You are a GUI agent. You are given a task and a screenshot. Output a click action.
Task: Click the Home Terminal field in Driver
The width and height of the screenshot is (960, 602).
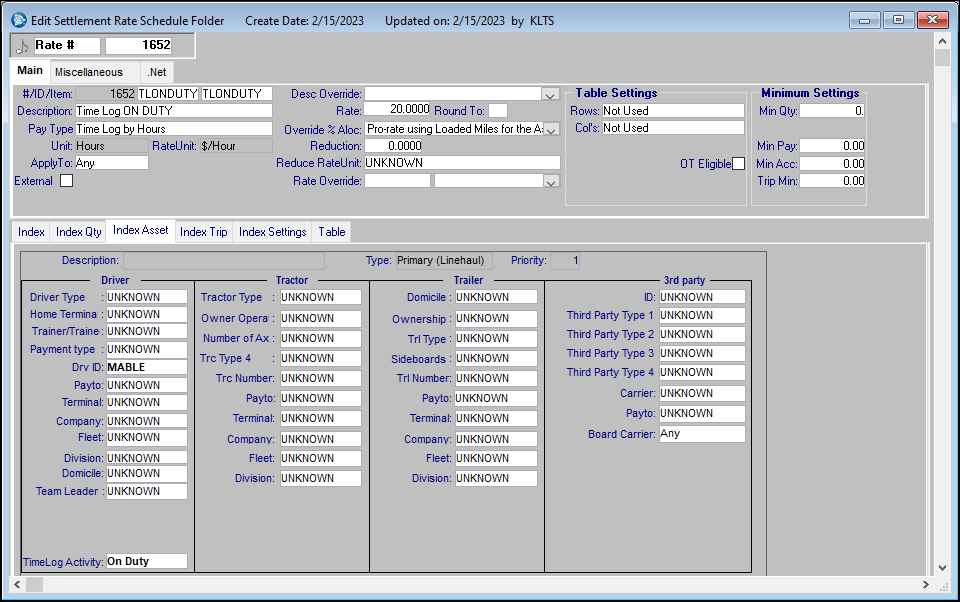pos(147,314)
